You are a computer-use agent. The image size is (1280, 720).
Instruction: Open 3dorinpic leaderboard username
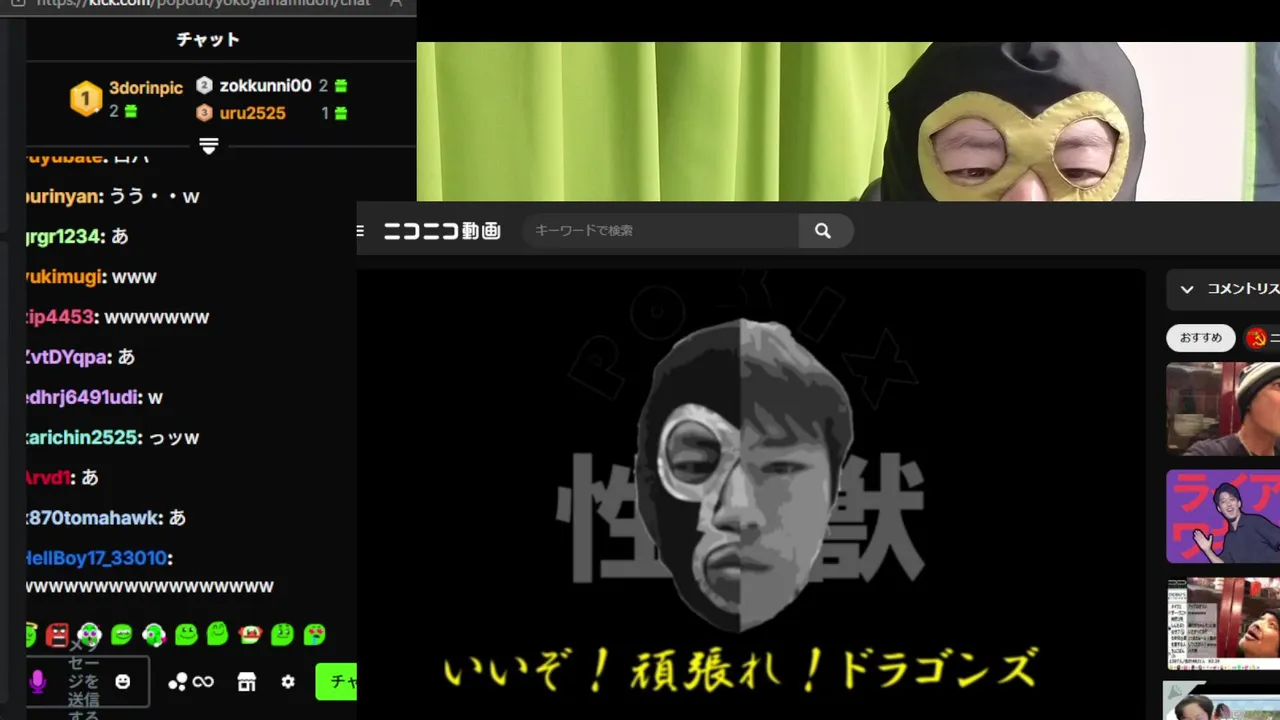click(146, 88)
